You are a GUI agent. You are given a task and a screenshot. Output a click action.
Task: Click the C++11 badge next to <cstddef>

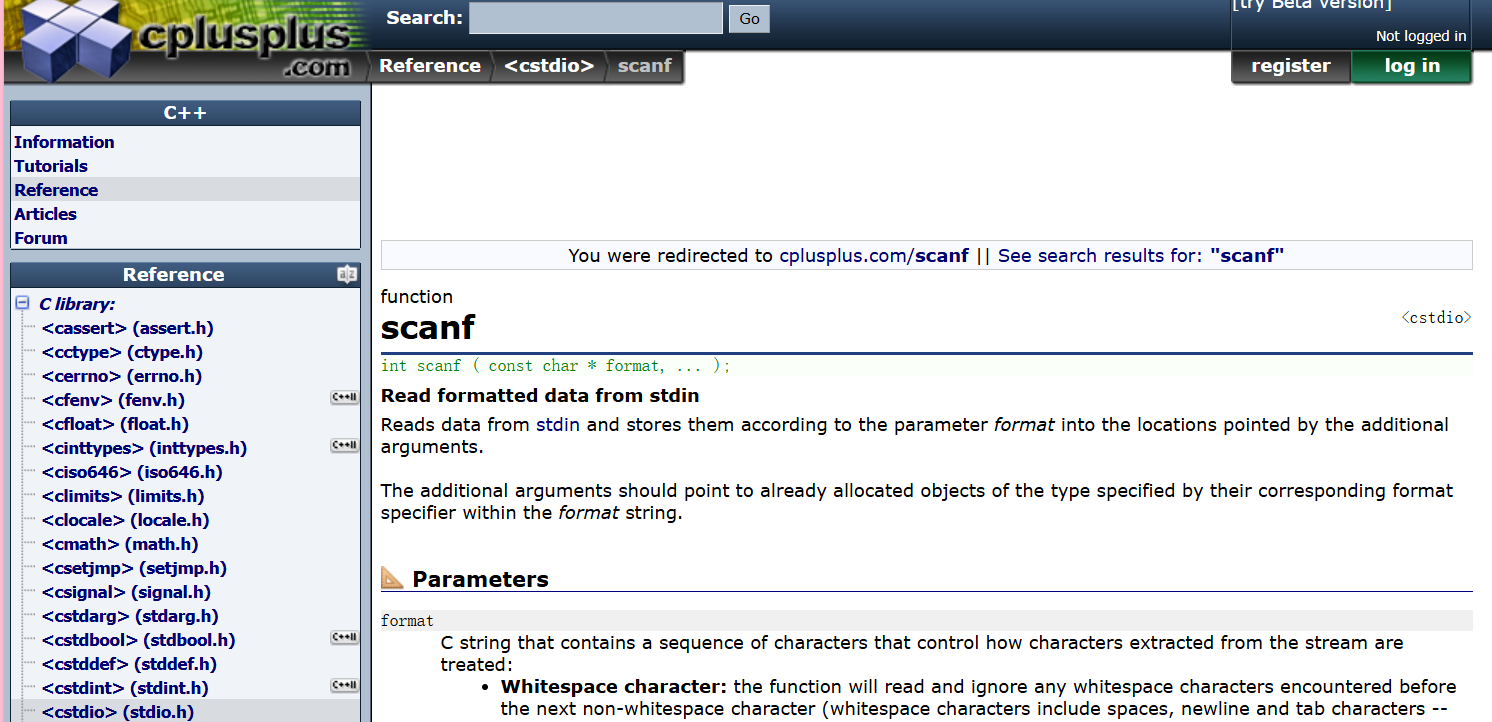click(344, 663)
